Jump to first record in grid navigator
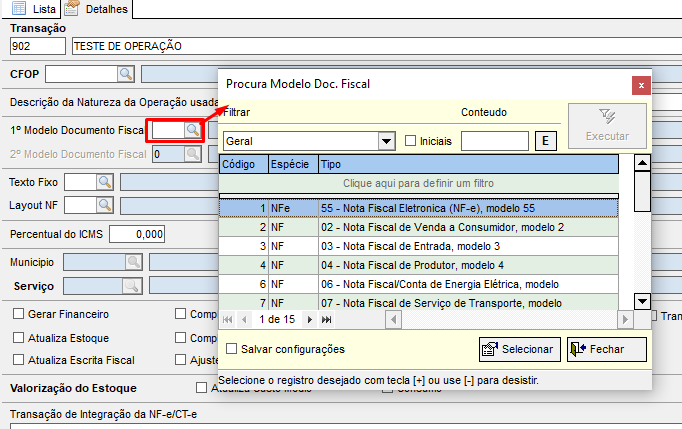This screenshot has height=429, width=682. click(227, 319)
